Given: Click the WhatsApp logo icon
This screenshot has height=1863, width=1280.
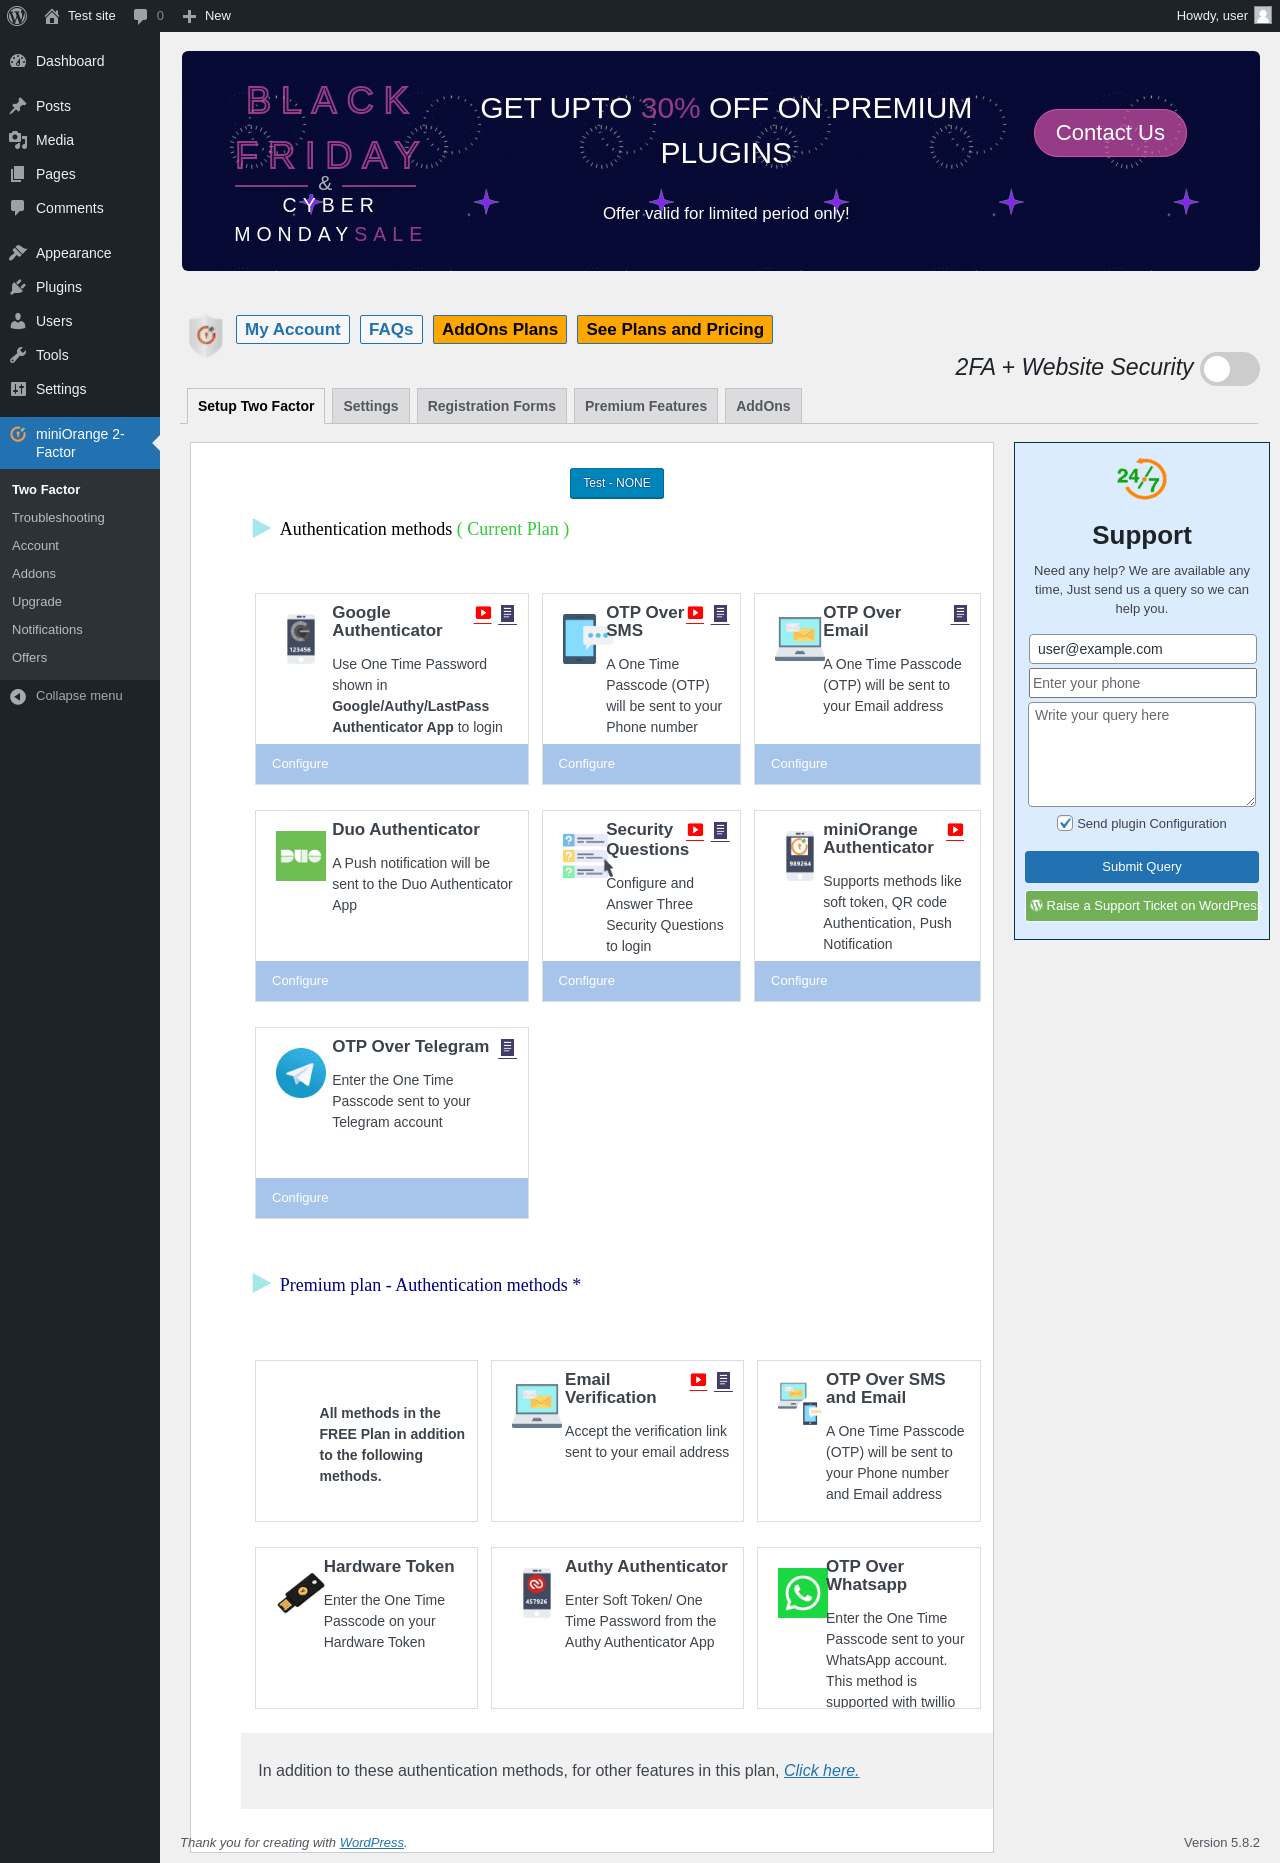Looking at the screenshot, I should coord(803,1593).
